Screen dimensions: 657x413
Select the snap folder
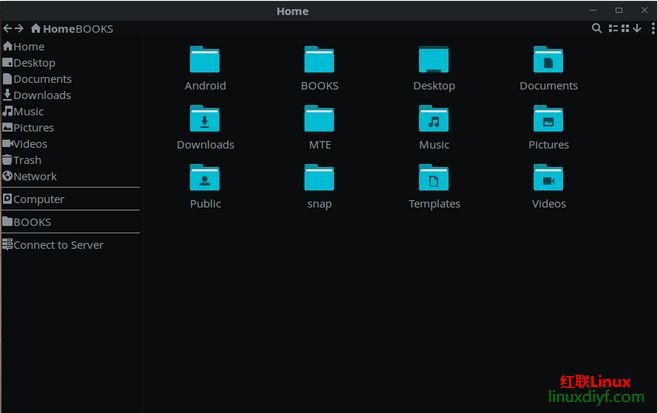(319, 180)
